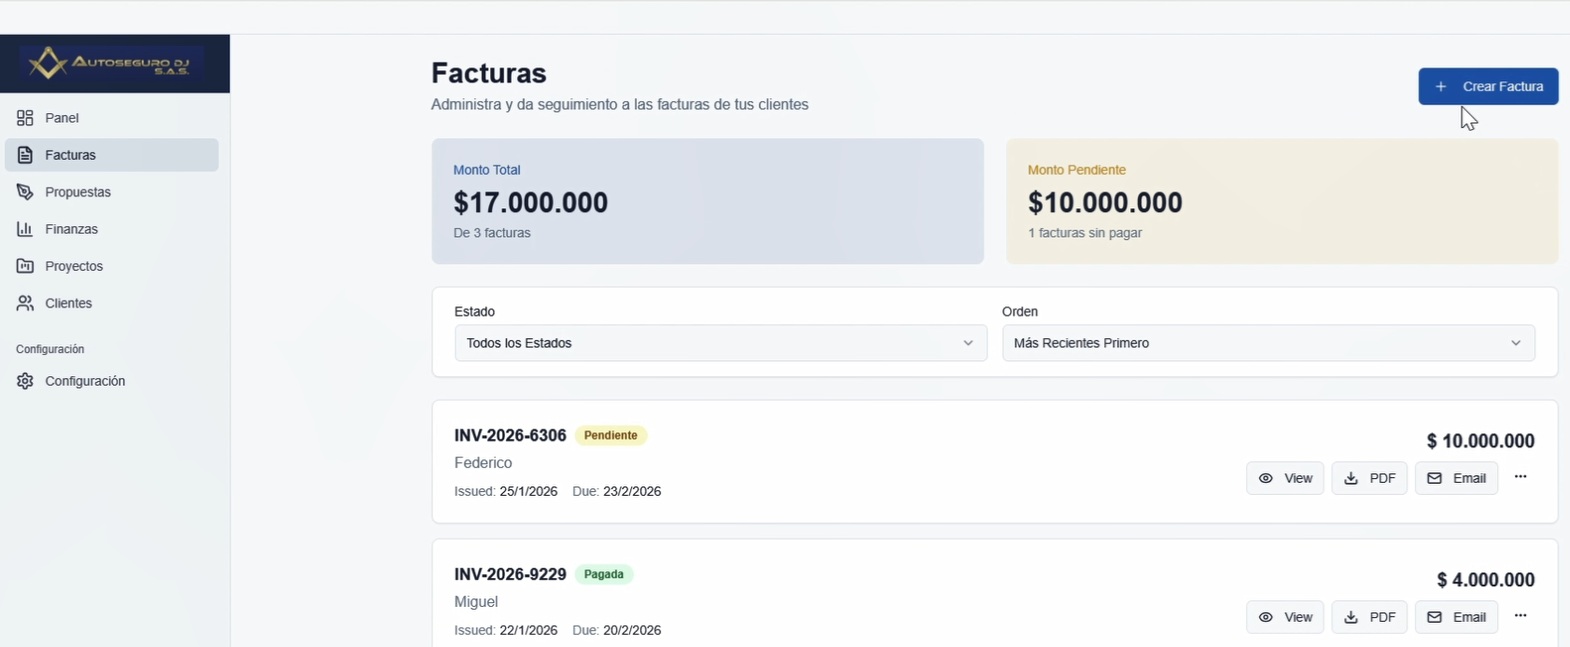Click the Autoseguro DJ S.A.S. logo

click(x=114, y=64)
